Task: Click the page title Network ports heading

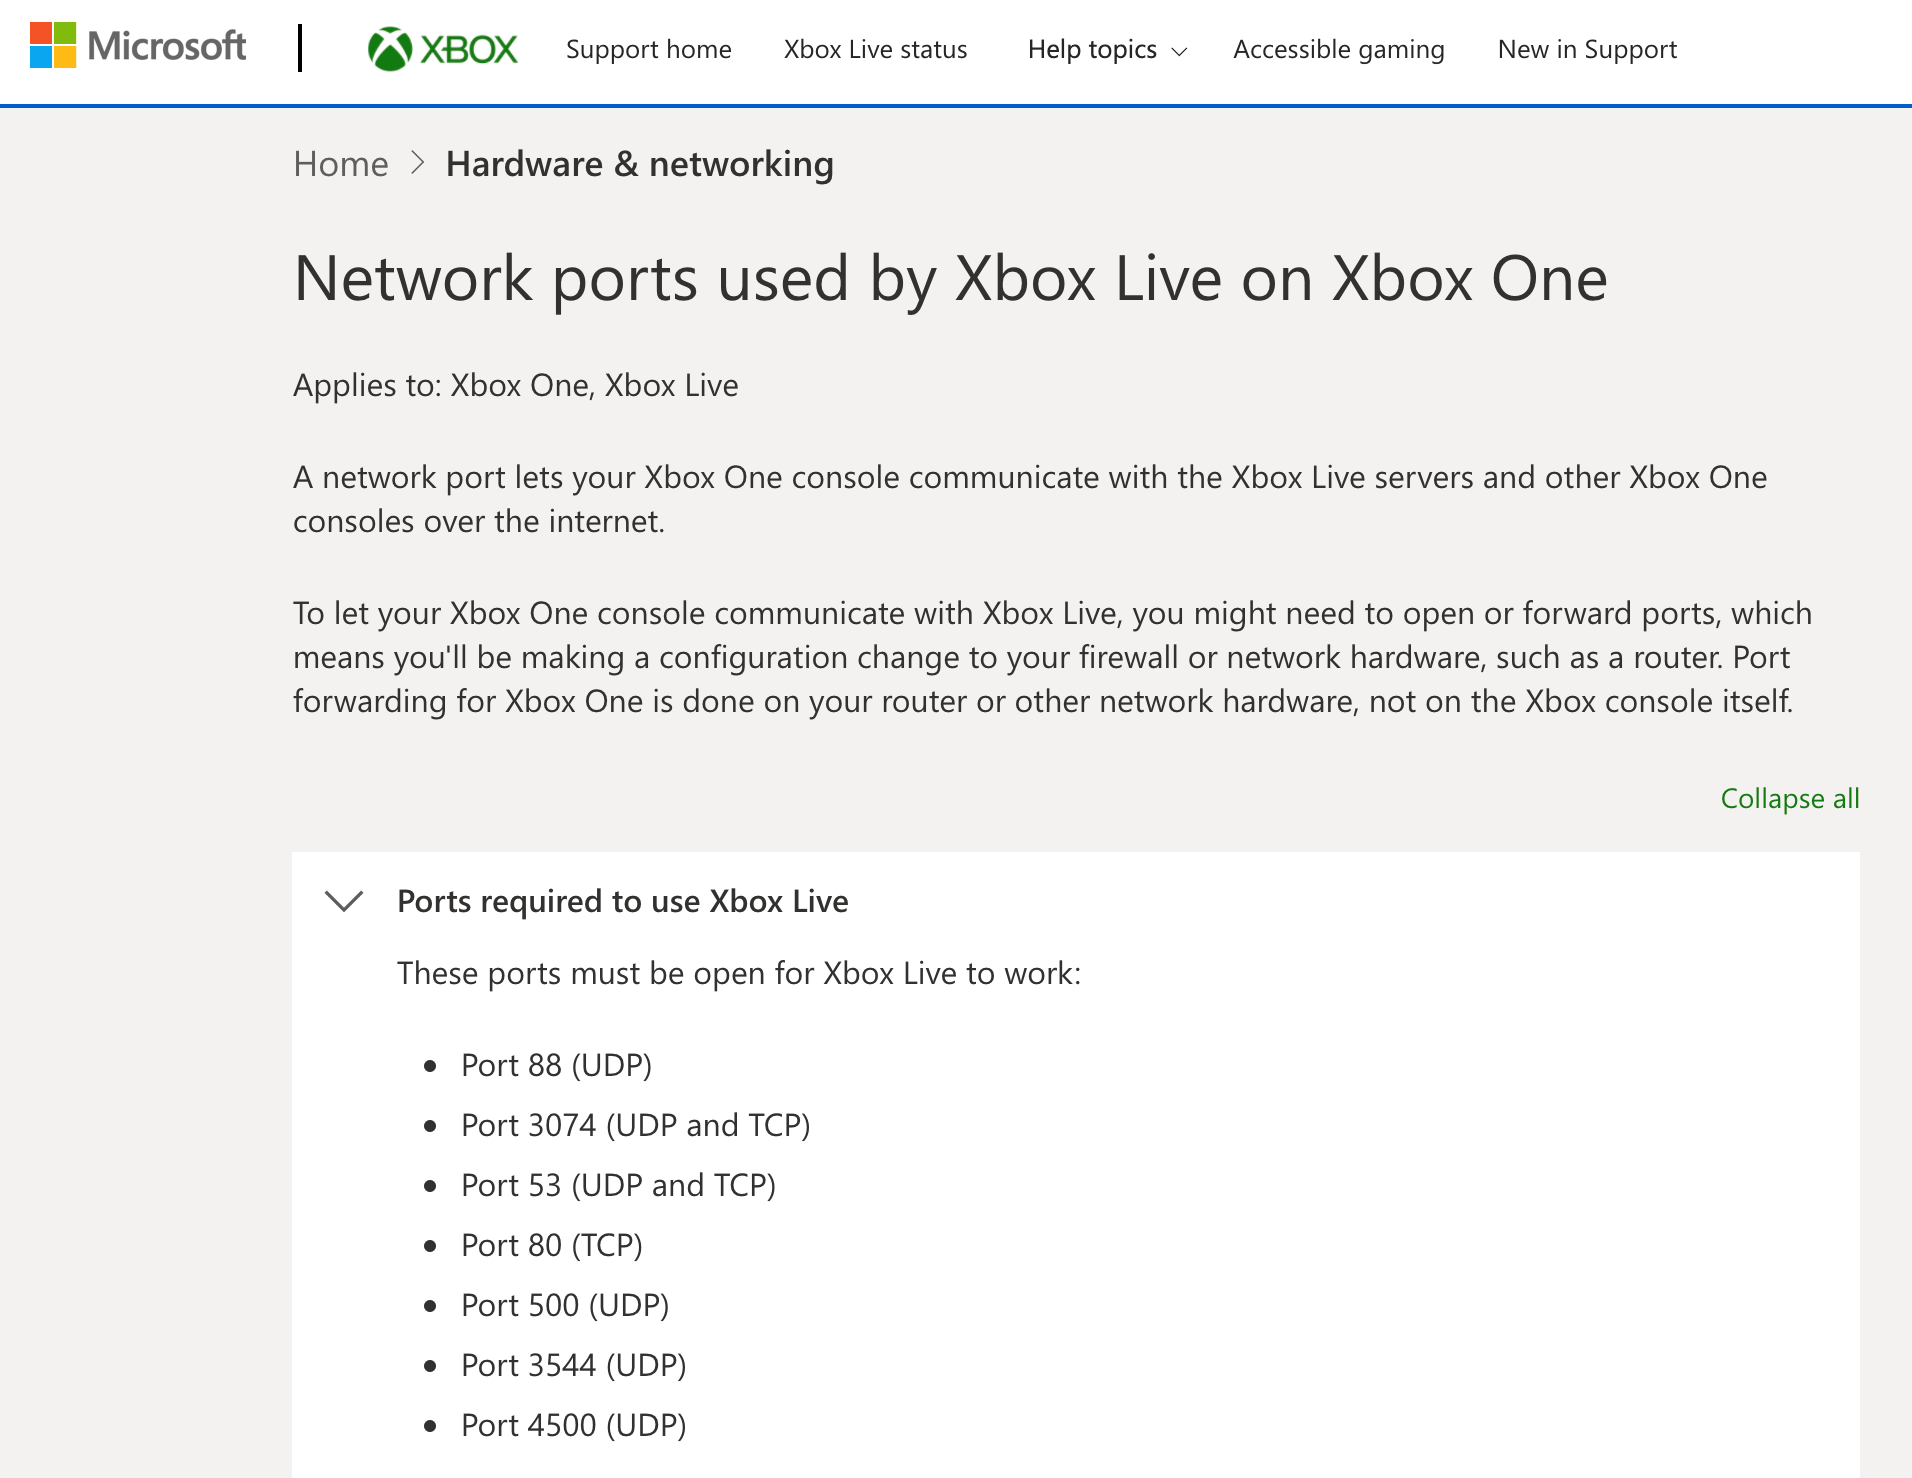Action: click(x=950, y=278)
